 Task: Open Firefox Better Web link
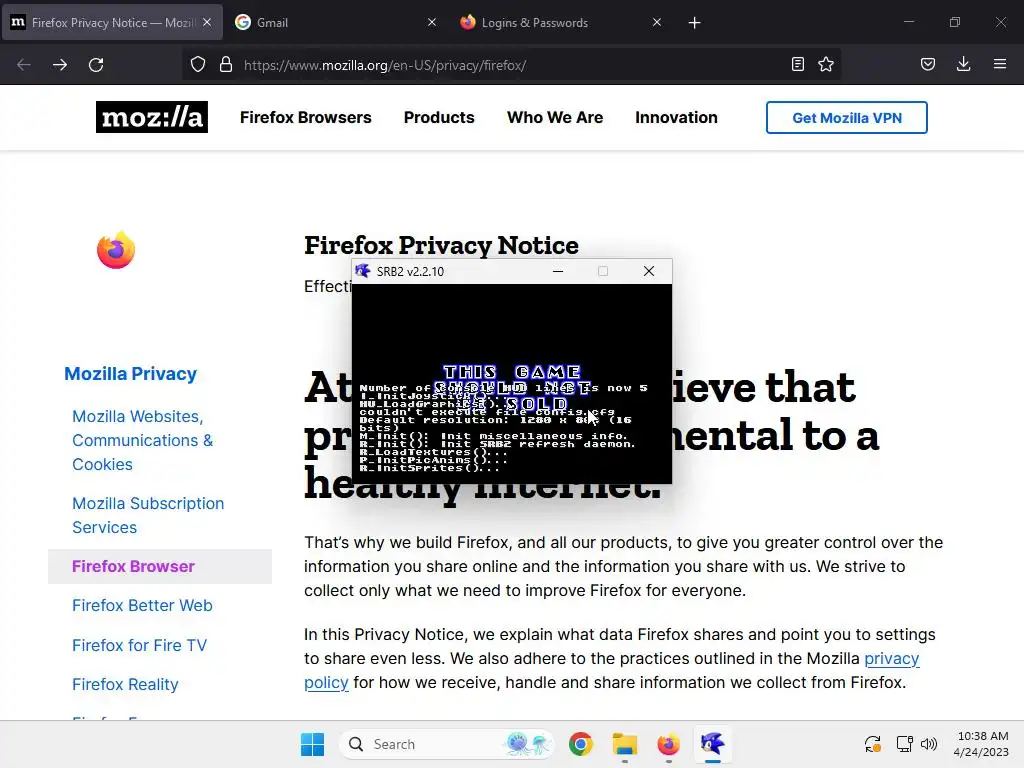point(142,605)
